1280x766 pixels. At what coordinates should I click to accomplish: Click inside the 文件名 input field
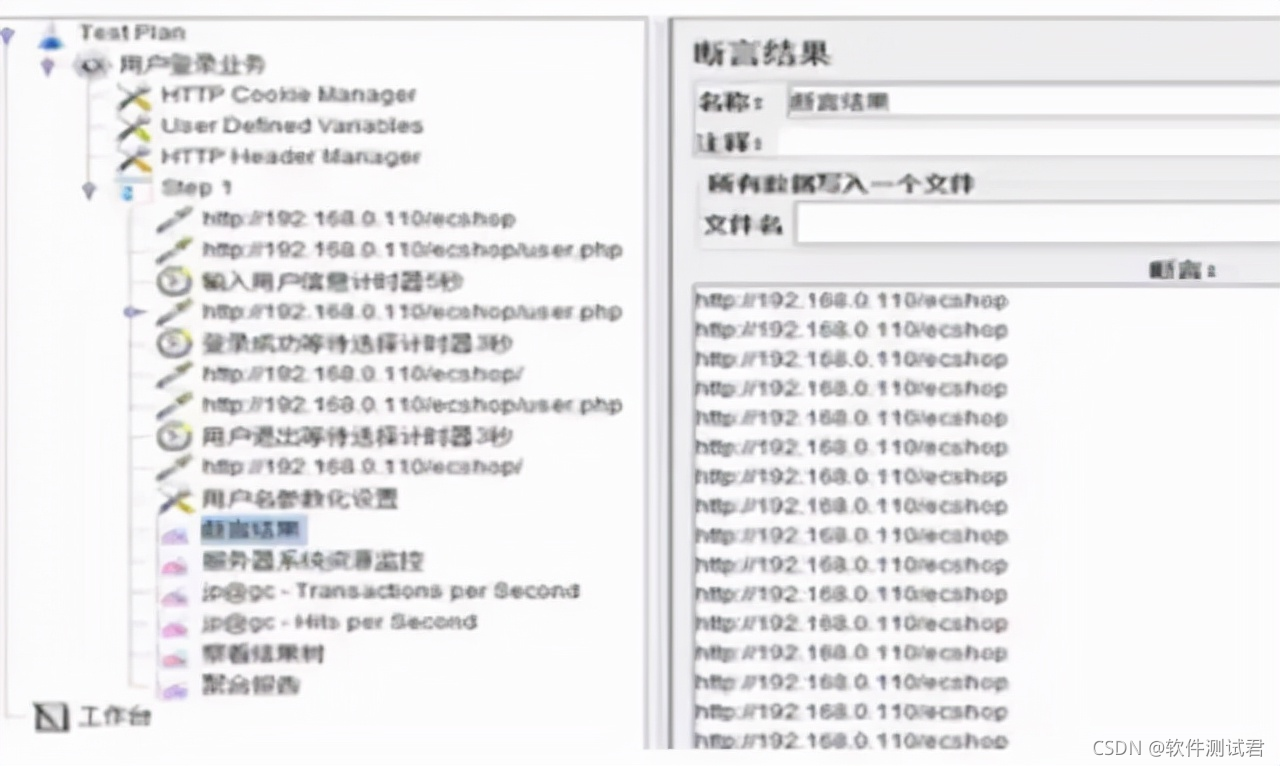click(1000, 223)
